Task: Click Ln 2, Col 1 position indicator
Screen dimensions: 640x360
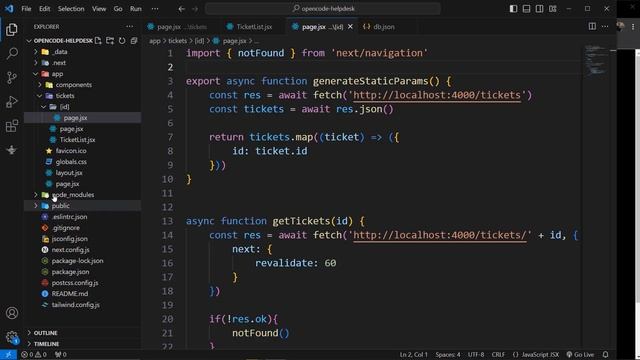Action: [x=413, y=355]
